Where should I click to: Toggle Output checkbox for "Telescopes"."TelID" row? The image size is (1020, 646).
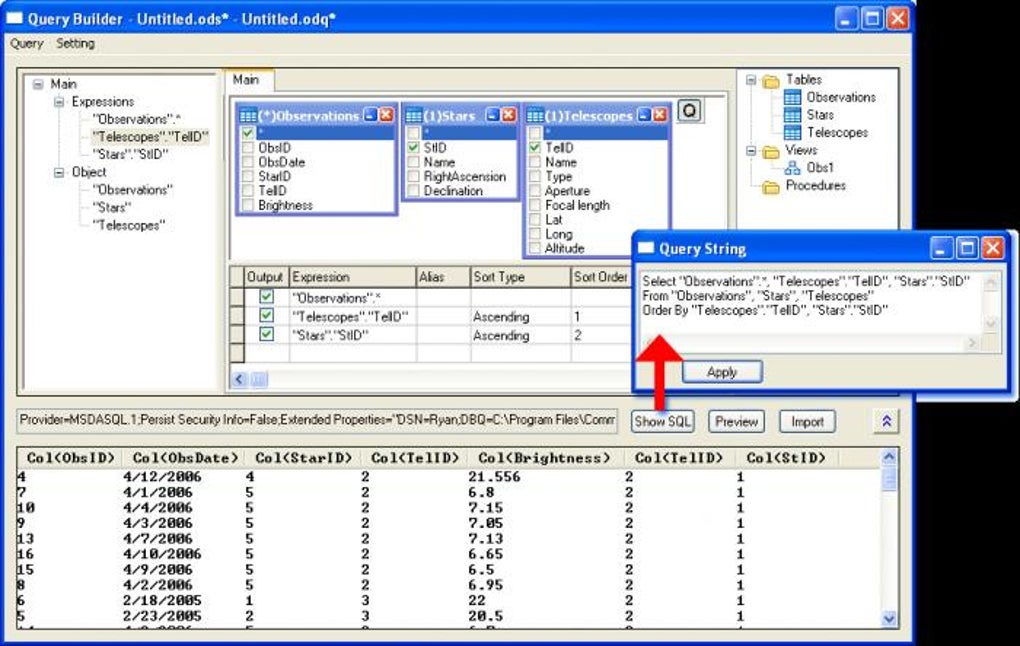point(266,316)
